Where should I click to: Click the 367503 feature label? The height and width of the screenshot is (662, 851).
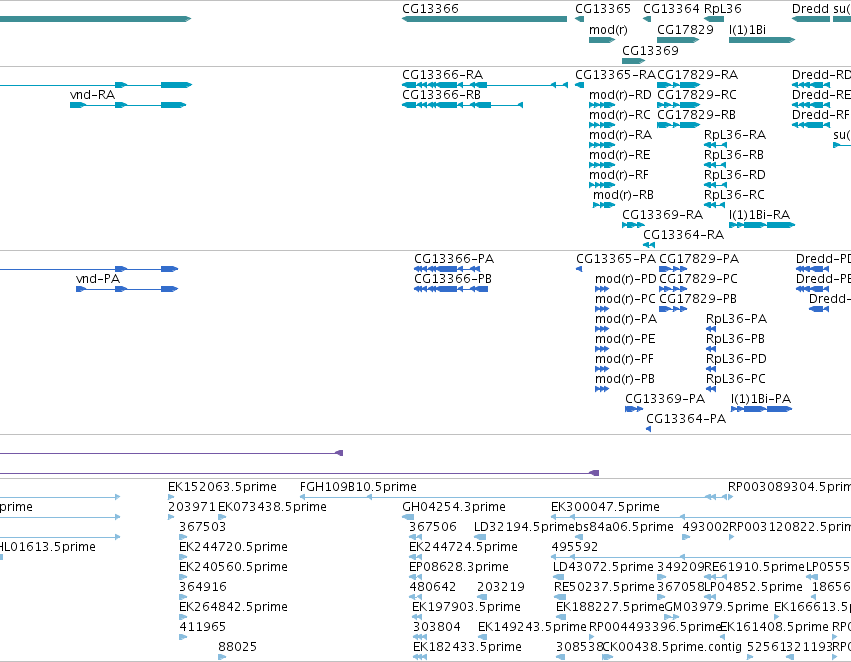point(202,527)
